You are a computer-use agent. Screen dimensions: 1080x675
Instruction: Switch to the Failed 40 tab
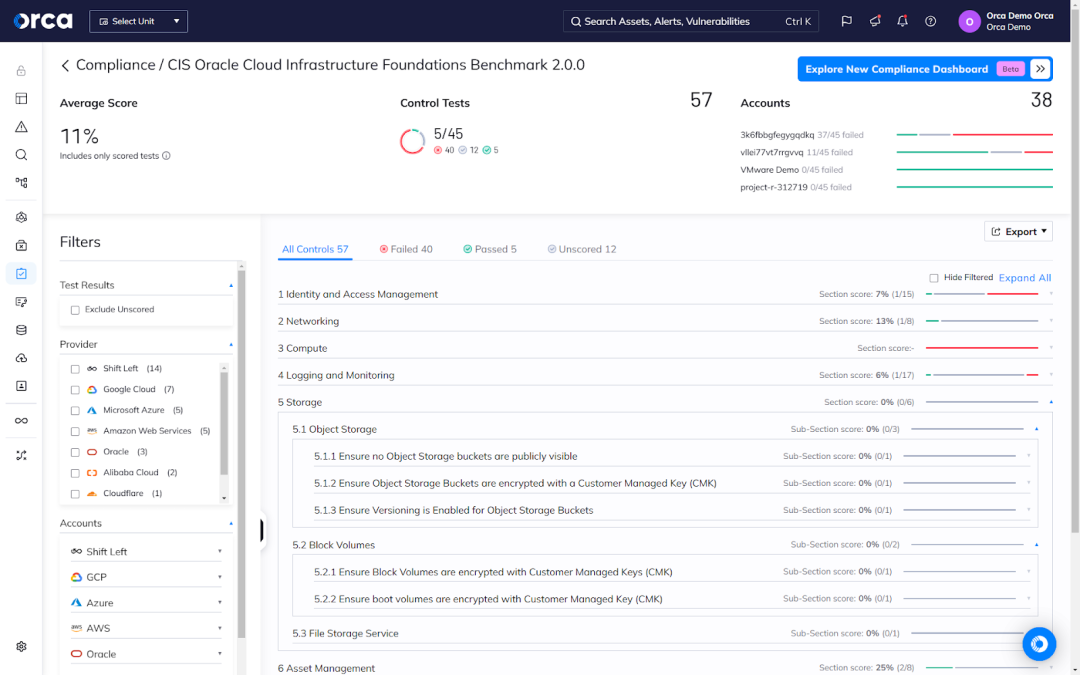pyautogui.click(x=406, y=249)
